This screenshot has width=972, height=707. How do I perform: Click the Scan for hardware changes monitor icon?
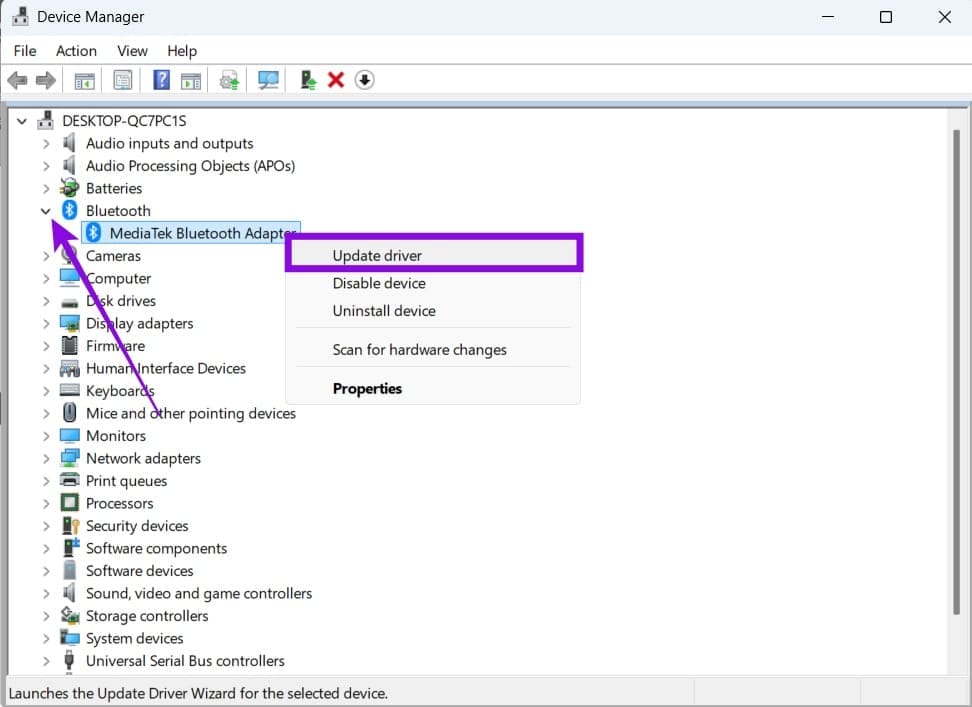pyautogui.click(x=268, y=80)
